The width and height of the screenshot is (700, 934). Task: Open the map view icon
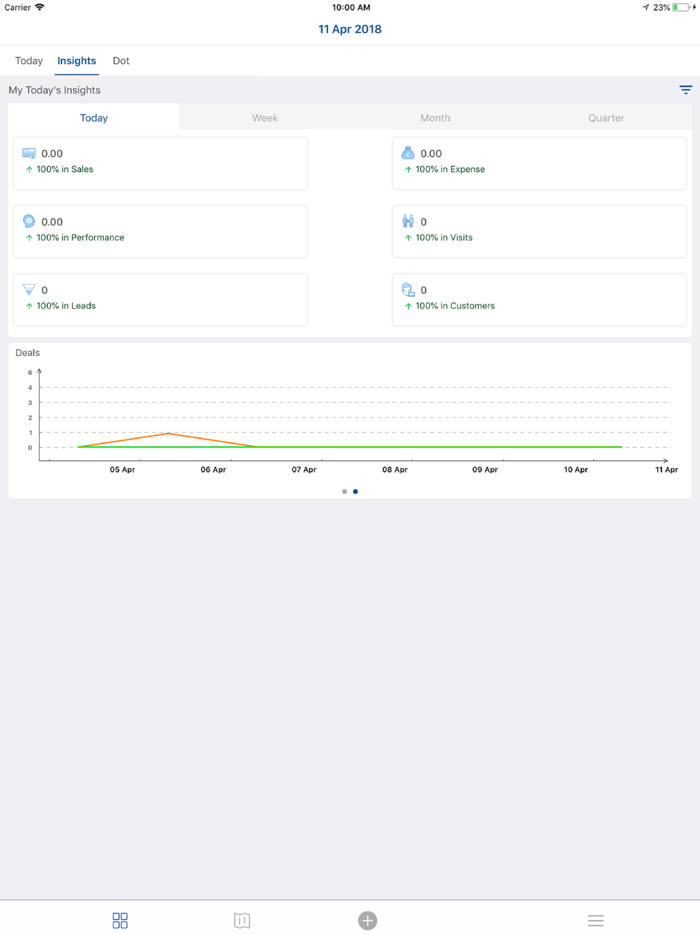click(x=242, y=920)
